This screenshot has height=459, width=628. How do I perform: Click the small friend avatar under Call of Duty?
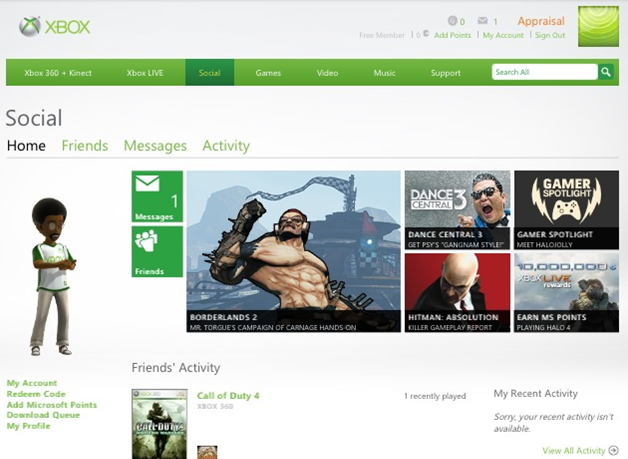(207, 452)
